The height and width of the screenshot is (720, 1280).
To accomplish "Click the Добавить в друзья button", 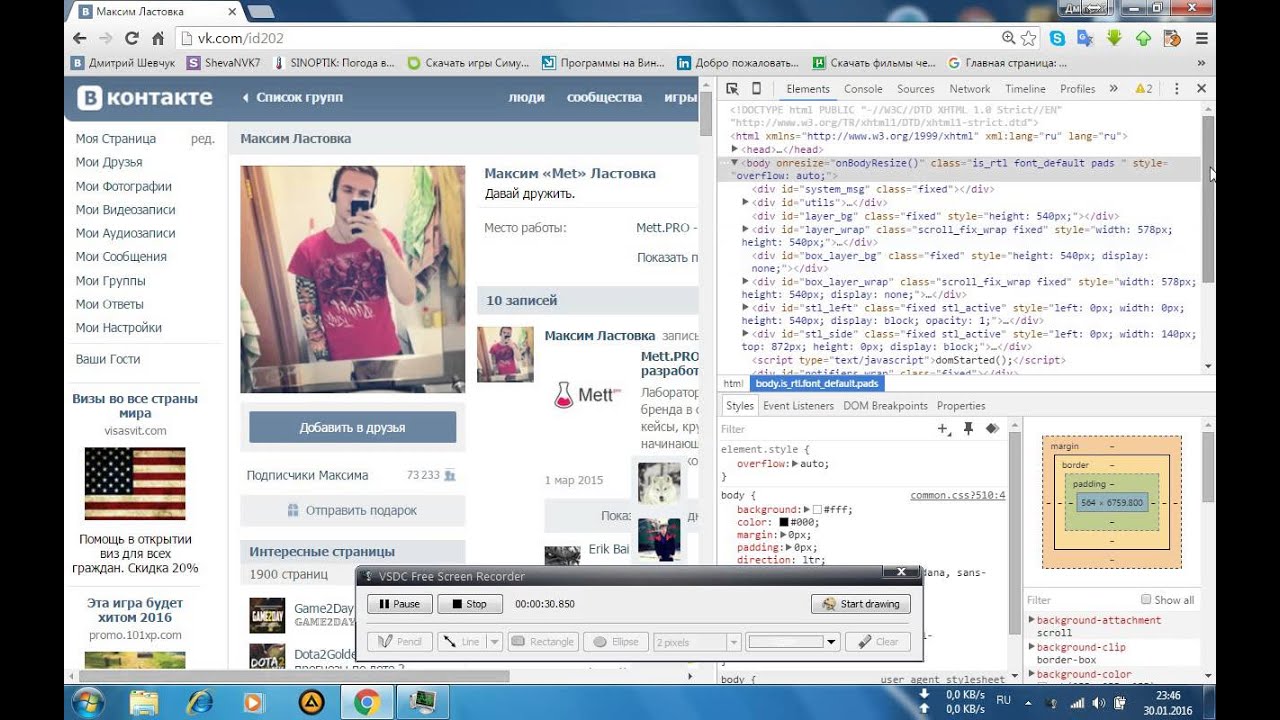I will (352, 427).
